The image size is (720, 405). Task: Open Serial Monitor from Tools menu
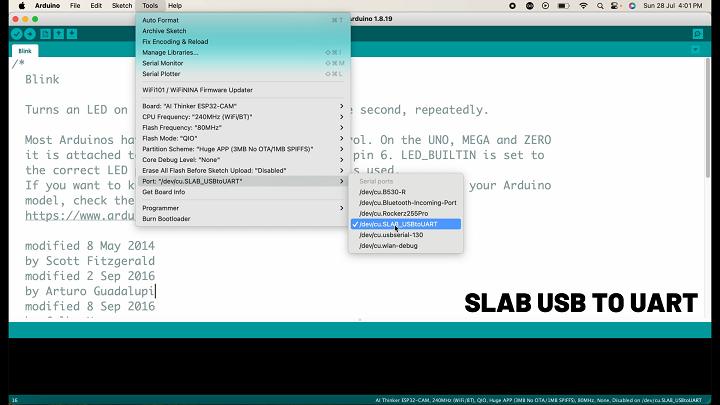(242, 63)
